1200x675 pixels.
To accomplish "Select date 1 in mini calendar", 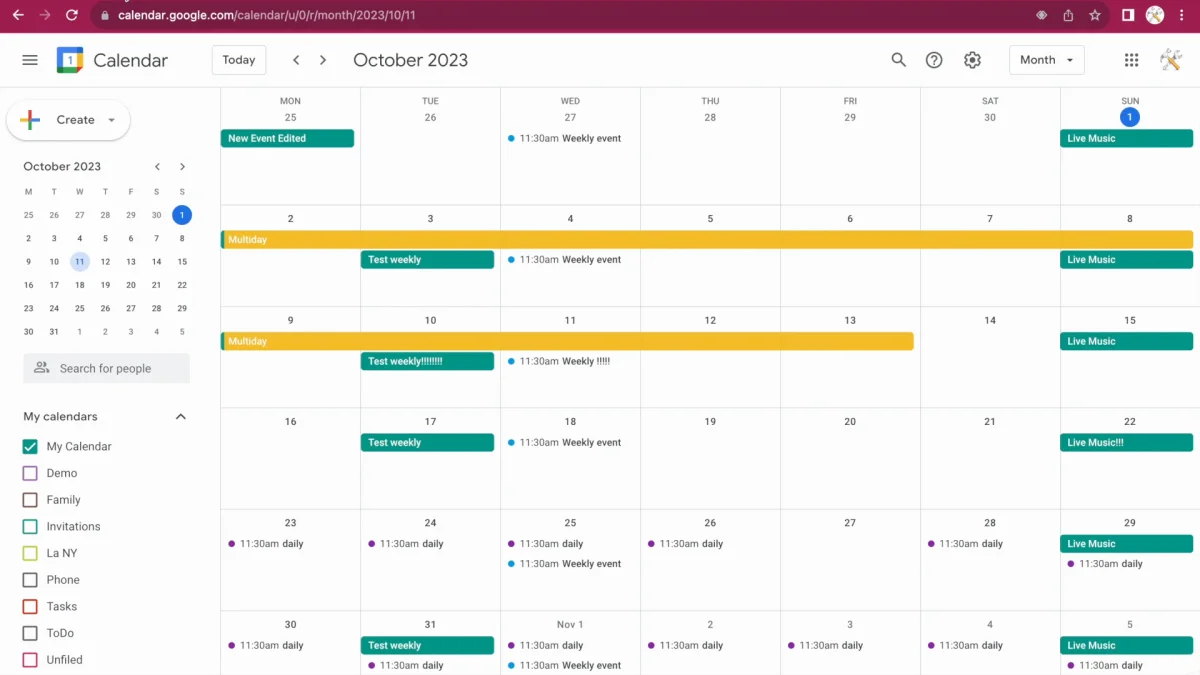I will 182,215.
